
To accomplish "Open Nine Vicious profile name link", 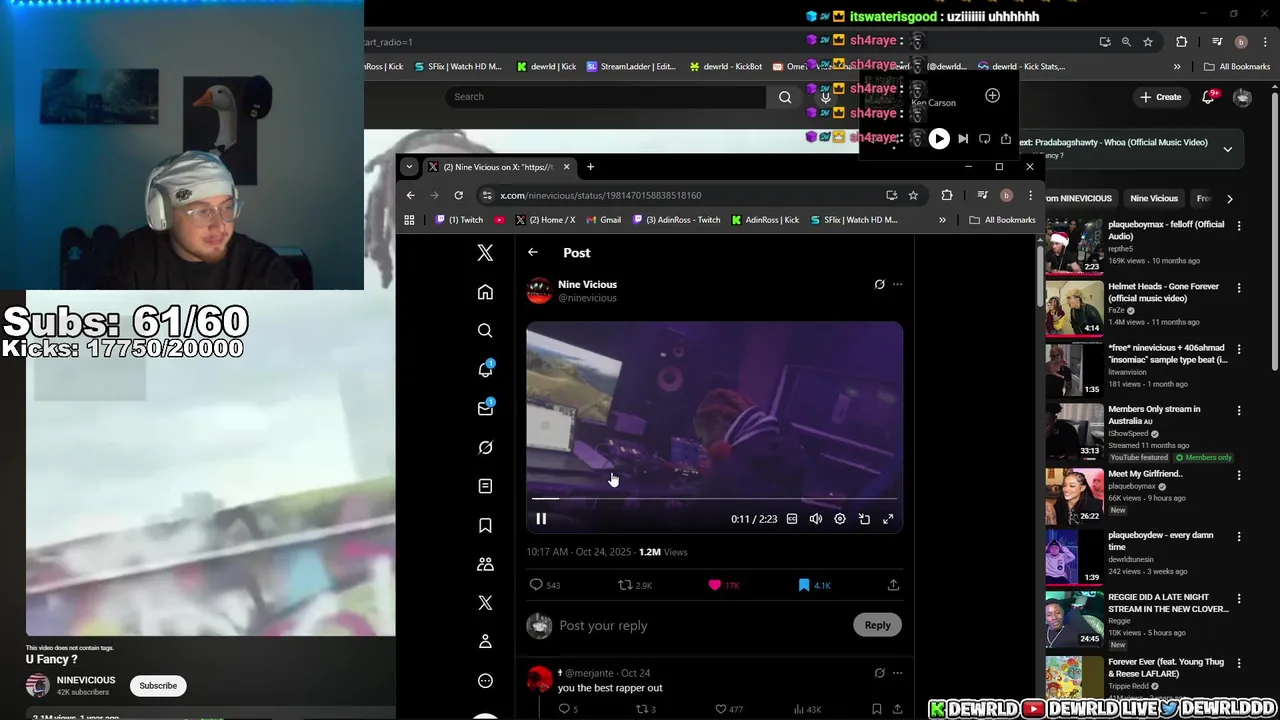I will [x=587, y=284].
